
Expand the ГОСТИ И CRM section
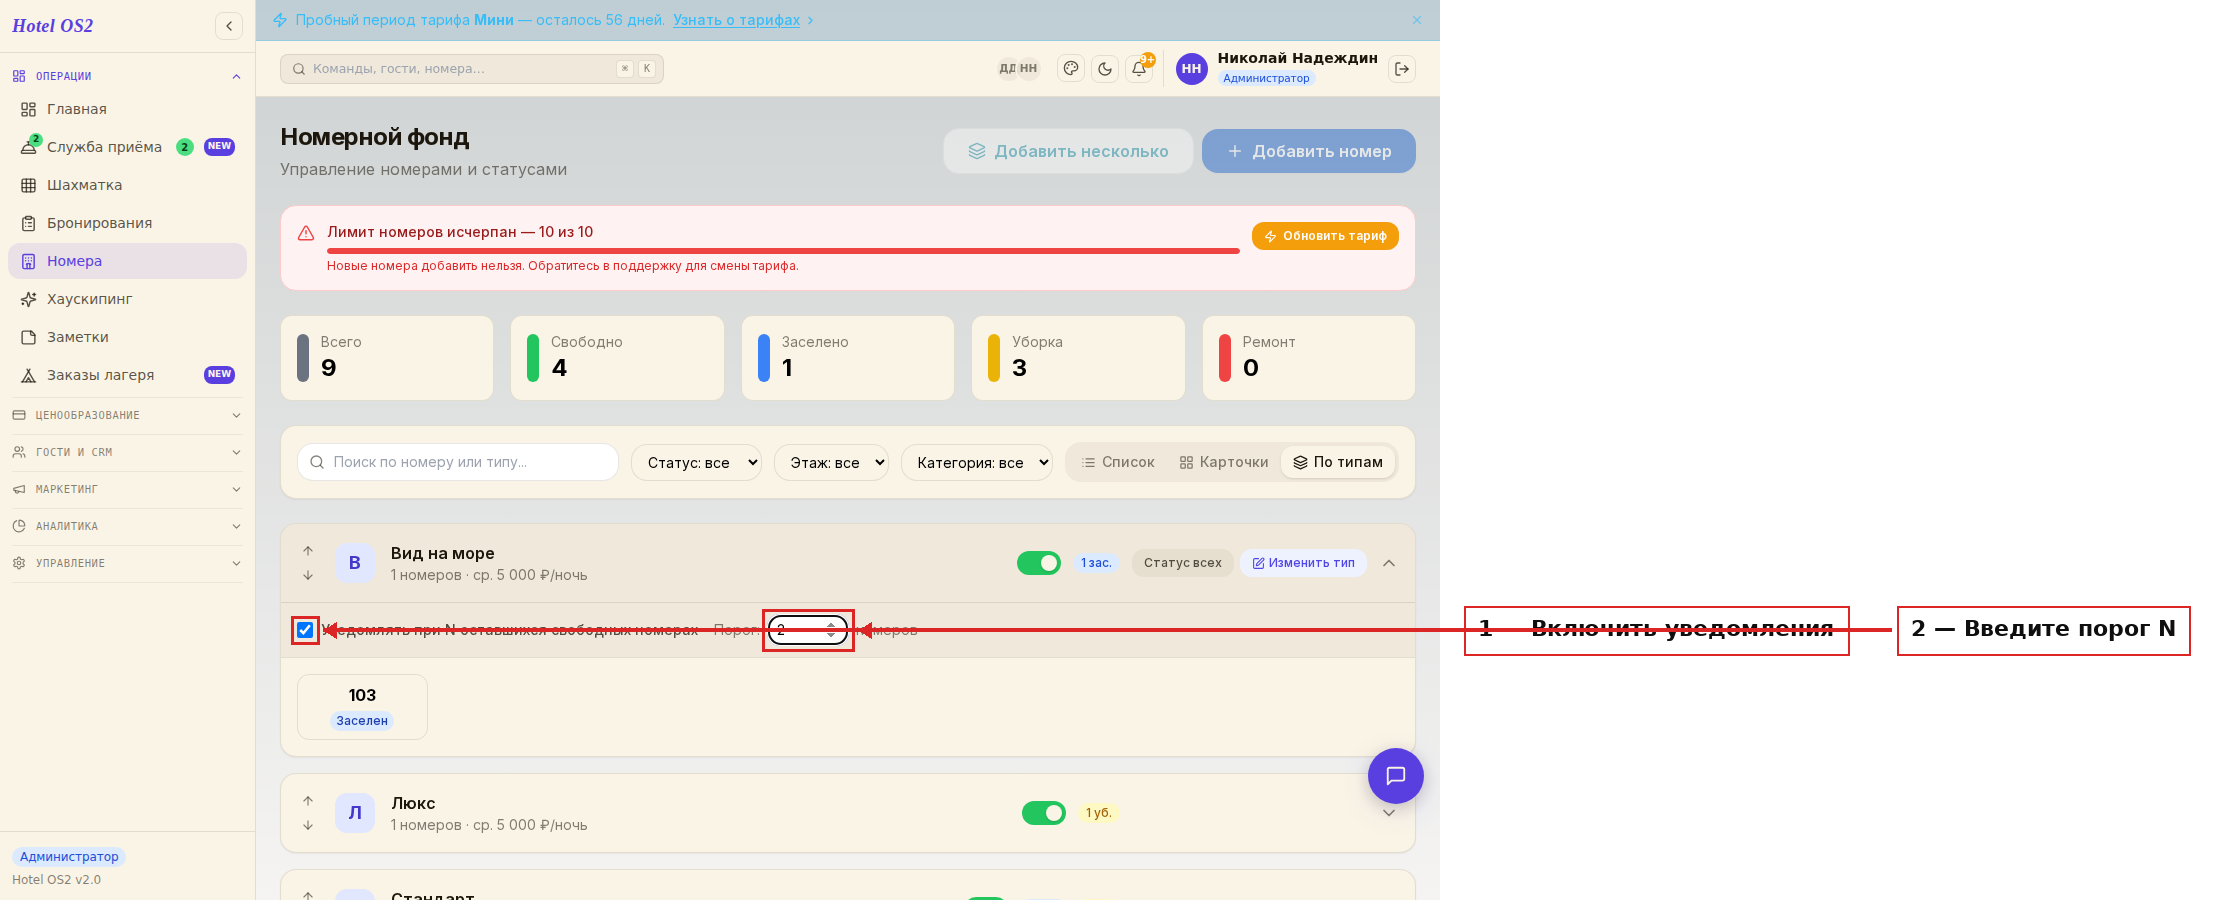coord(127,452)
